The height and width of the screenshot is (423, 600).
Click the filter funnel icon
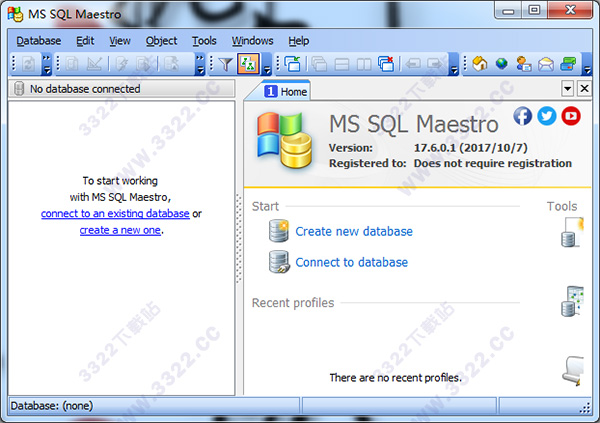pyautogui.click(x=226, y=64)
